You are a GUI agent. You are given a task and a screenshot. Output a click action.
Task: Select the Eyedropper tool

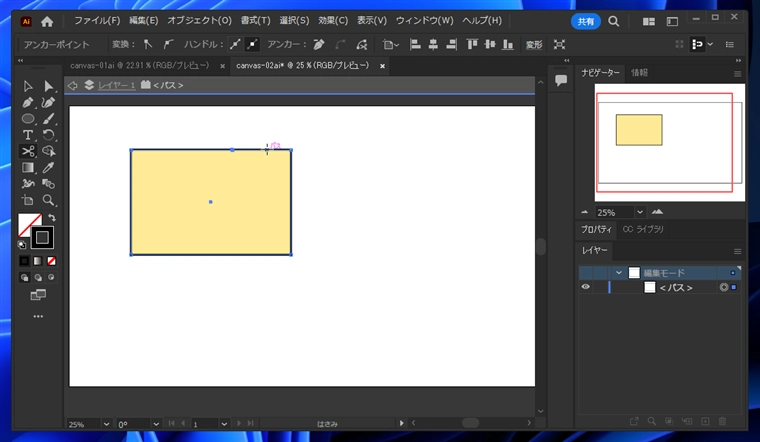(48, 168)
